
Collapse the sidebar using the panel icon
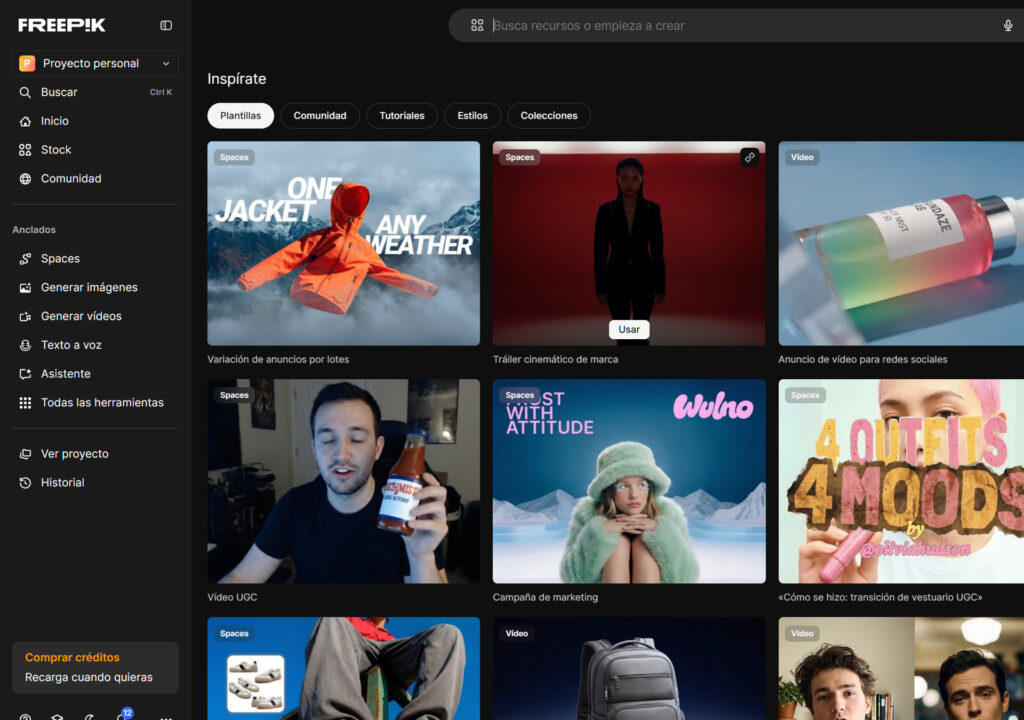click(x=166, y=25)
